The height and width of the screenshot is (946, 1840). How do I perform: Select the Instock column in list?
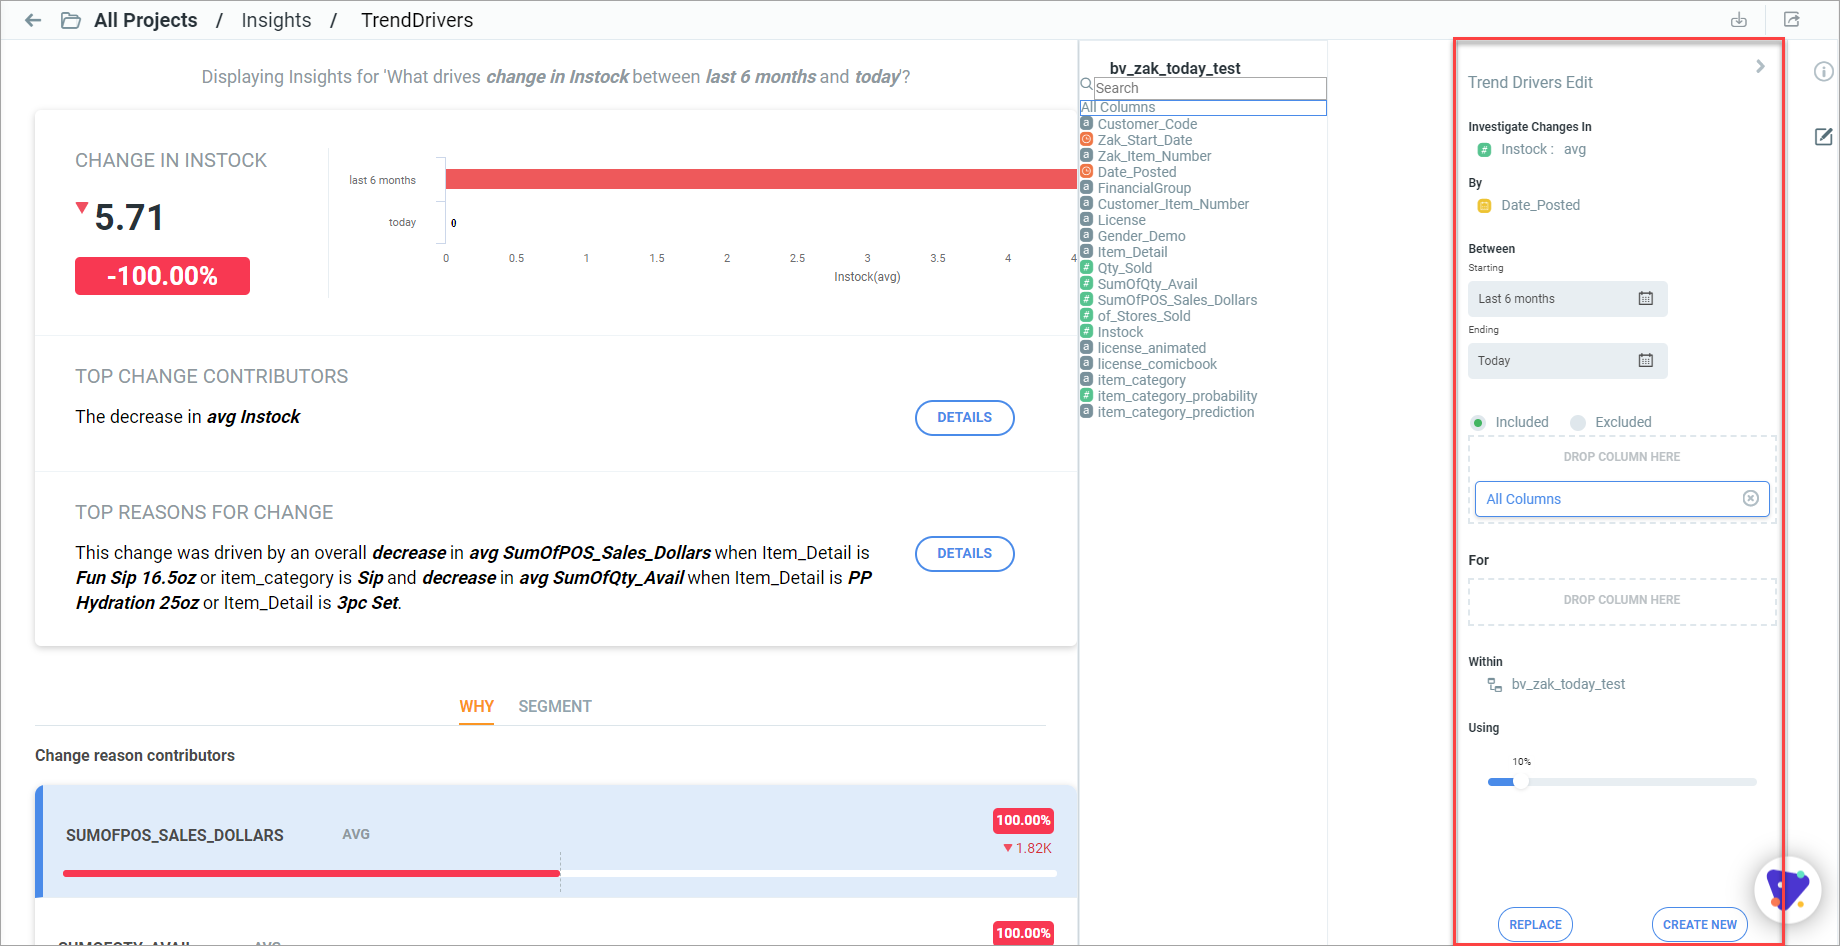[1120, 332]
